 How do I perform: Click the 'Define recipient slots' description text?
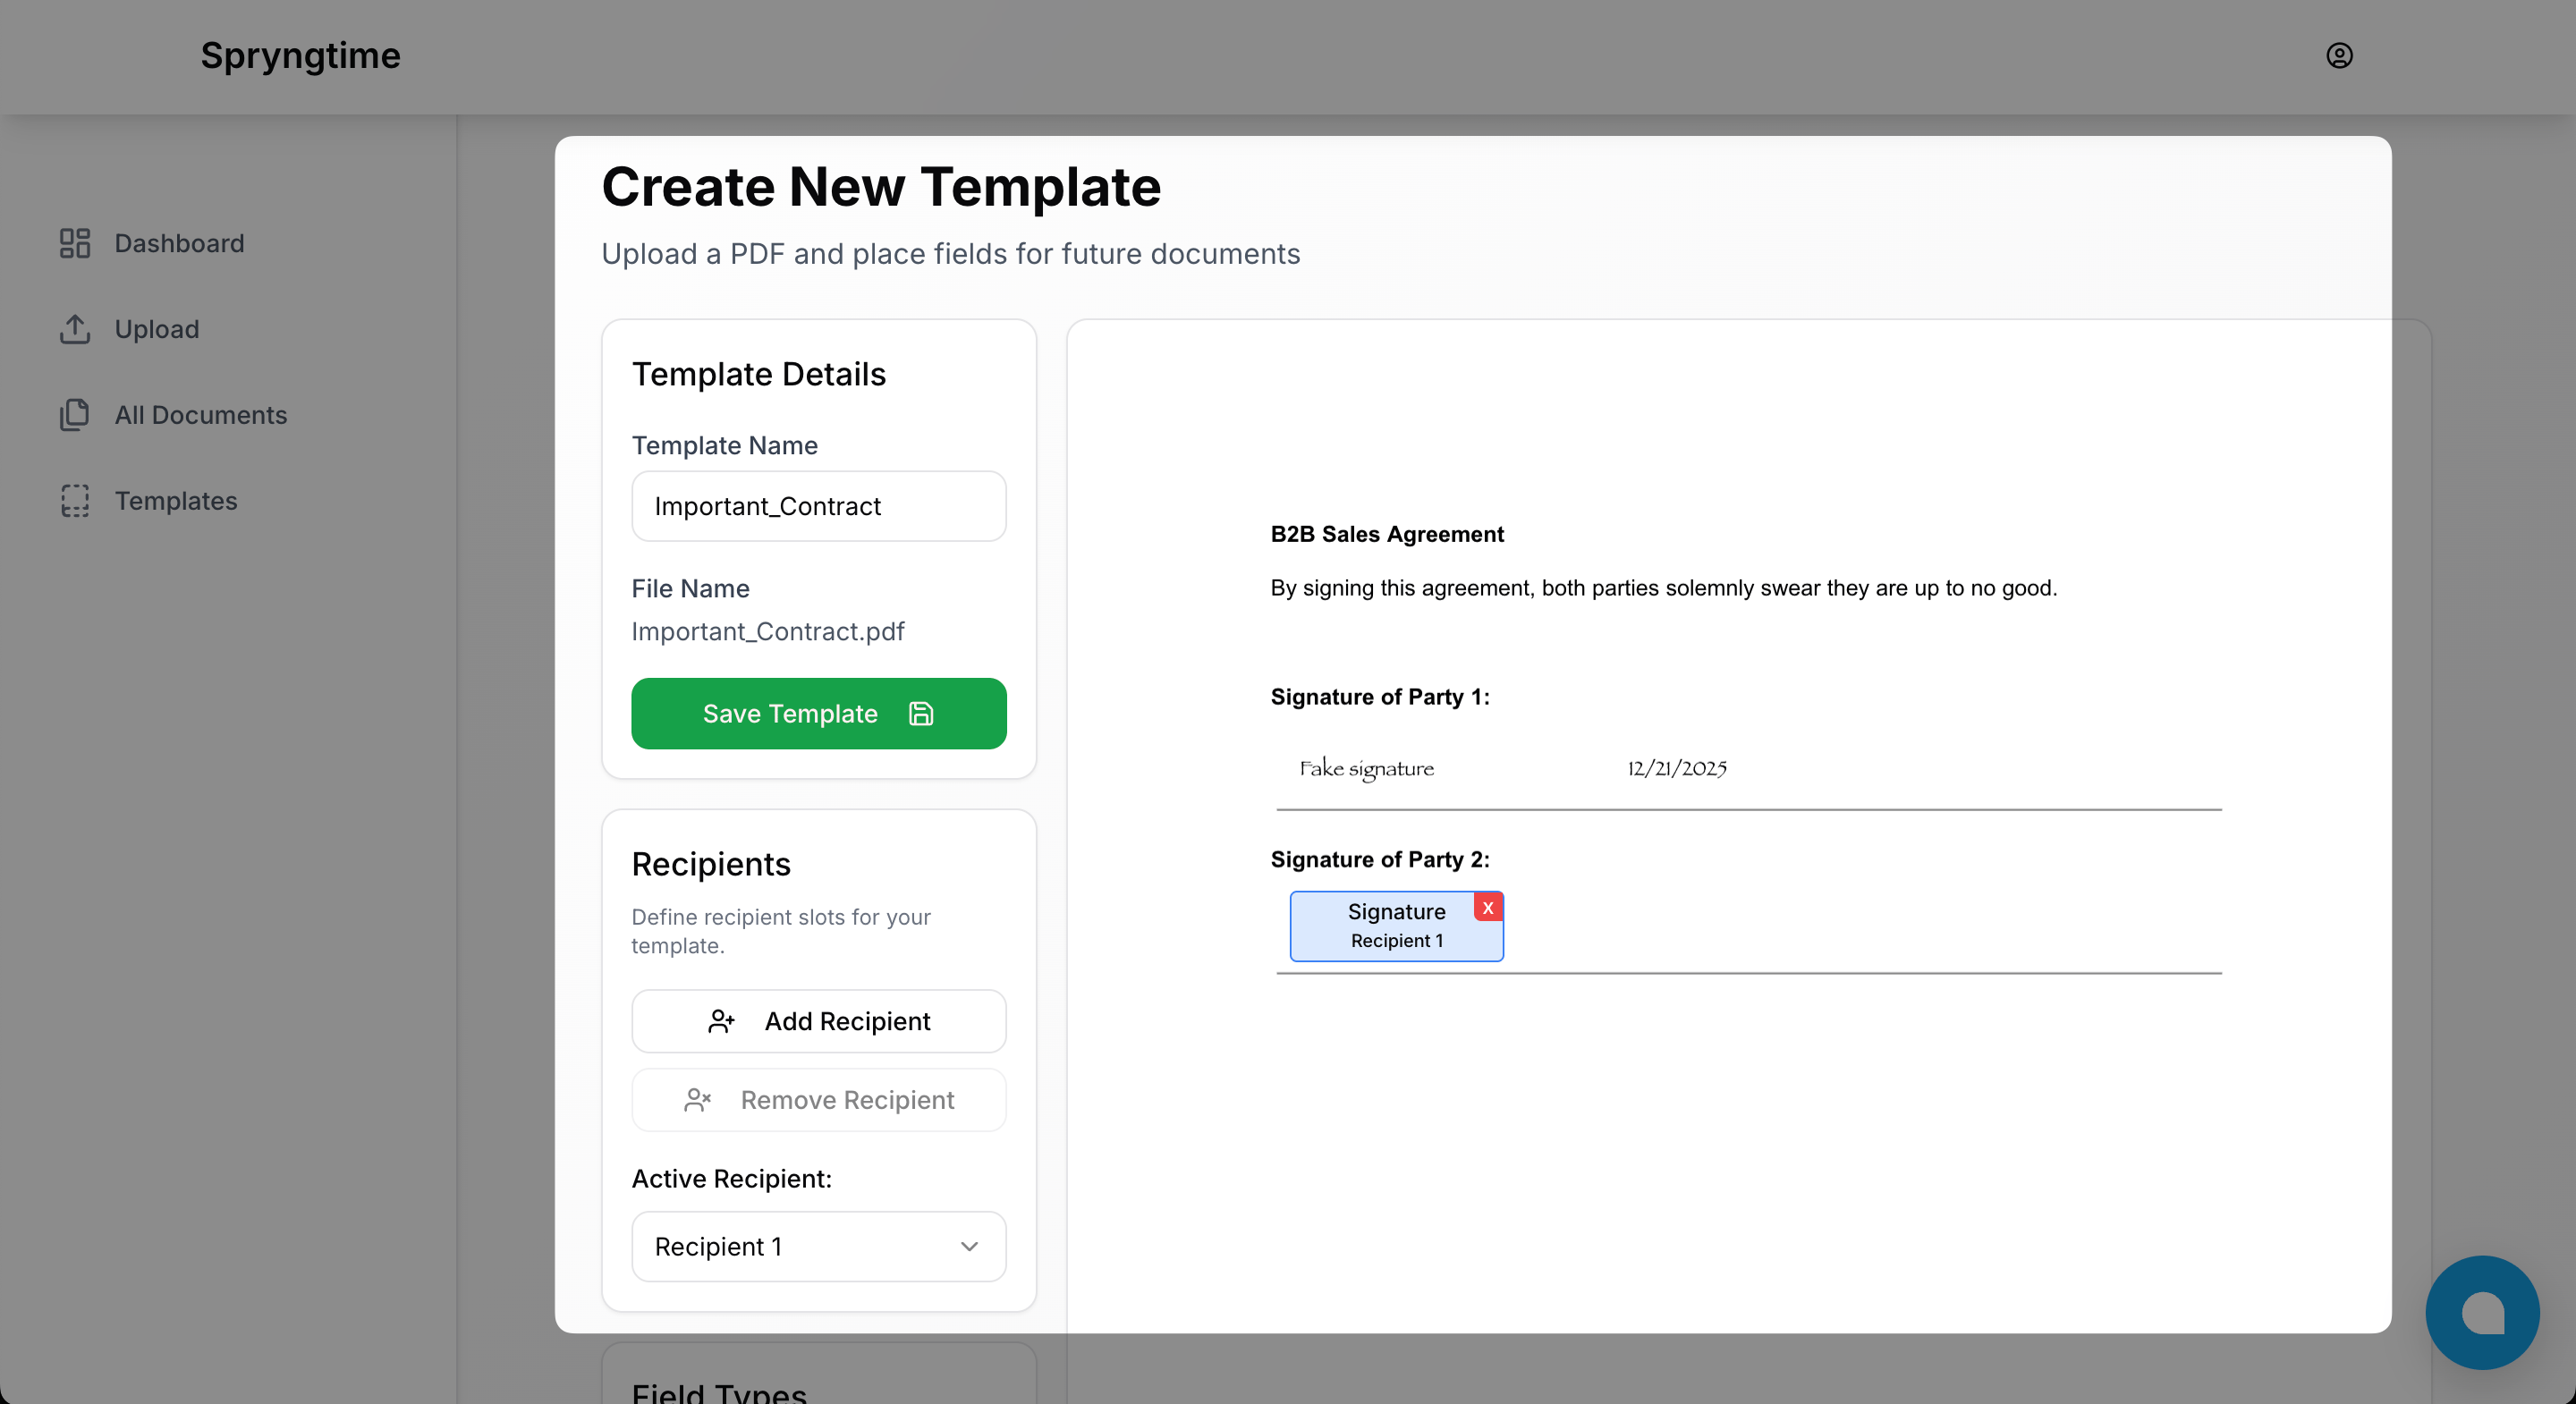tap(781, 931)
